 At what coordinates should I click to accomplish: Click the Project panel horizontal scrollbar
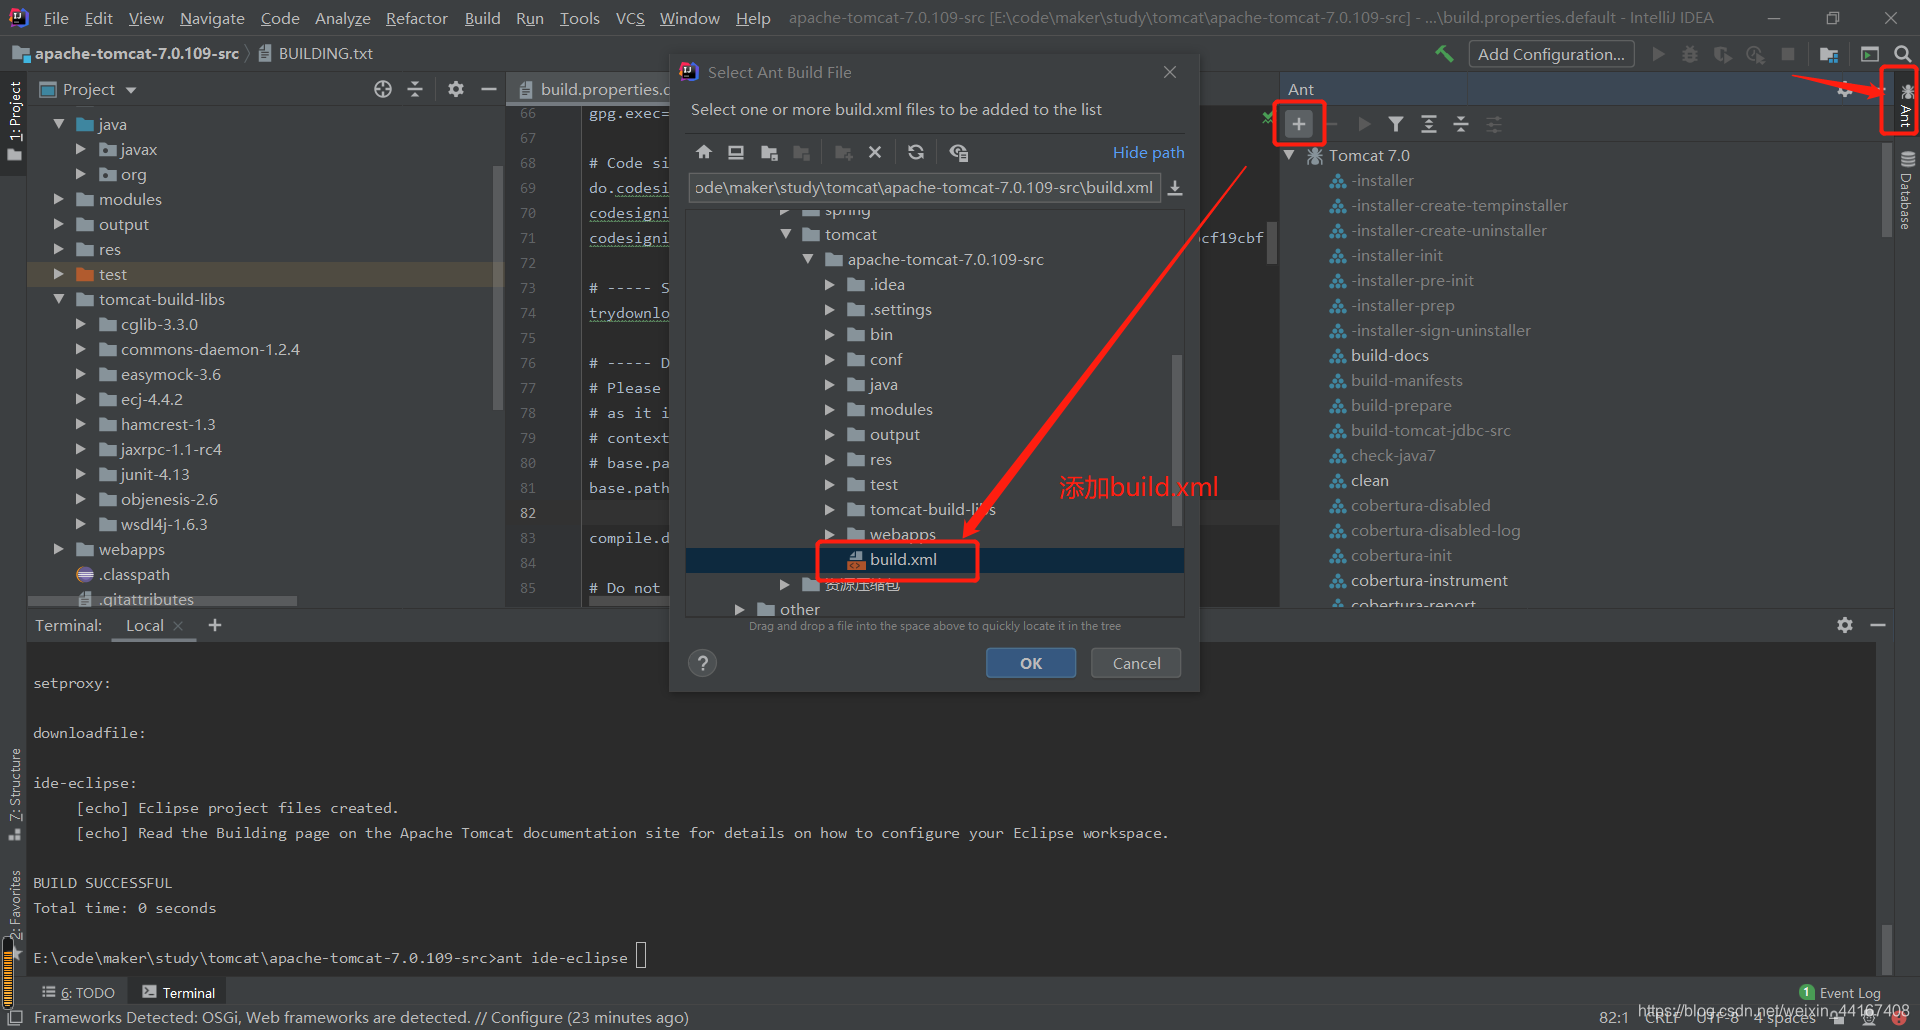coord(163,601)
